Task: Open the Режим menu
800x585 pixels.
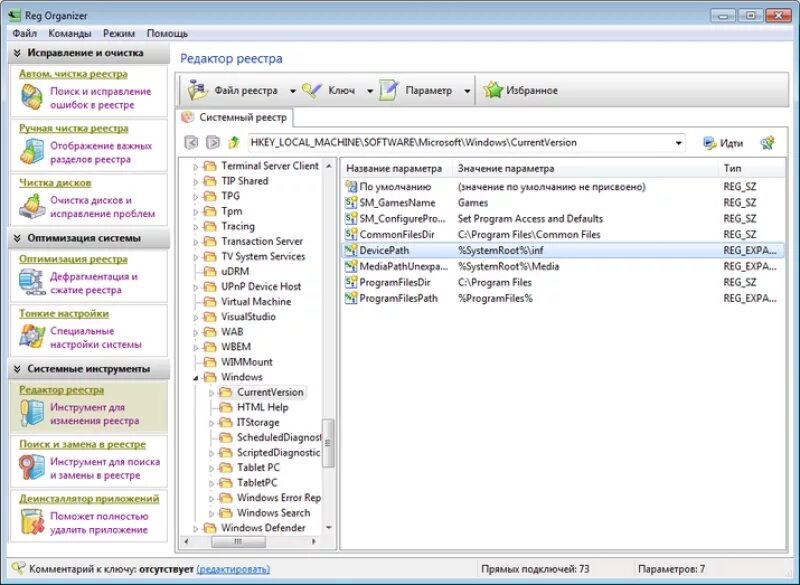Action: (x=119, y=34)
